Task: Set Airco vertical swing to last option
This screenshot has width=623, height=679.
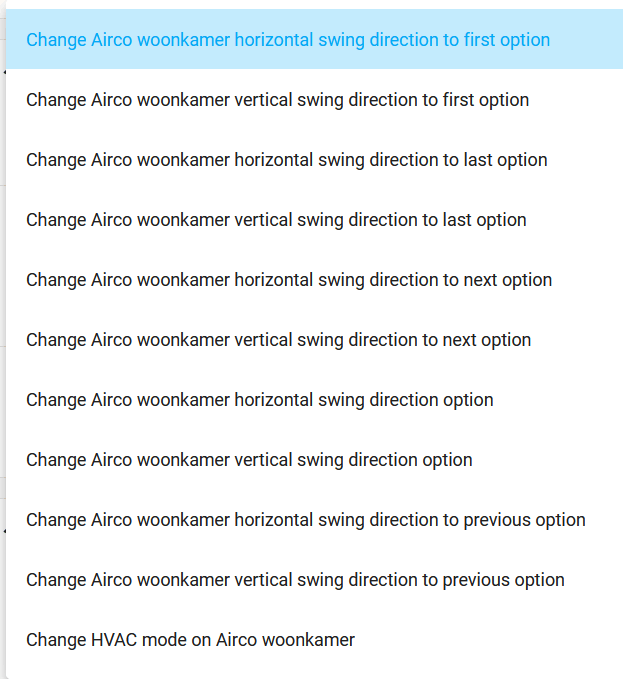Action: [314, 220]
